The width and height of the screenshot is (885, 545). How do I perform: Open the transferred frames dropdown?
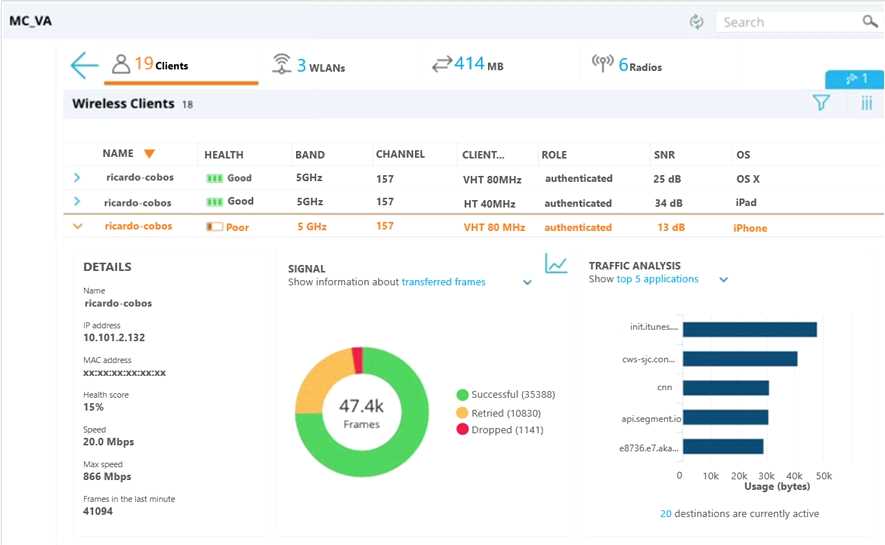pyautogui.click(x=527, y=283)
